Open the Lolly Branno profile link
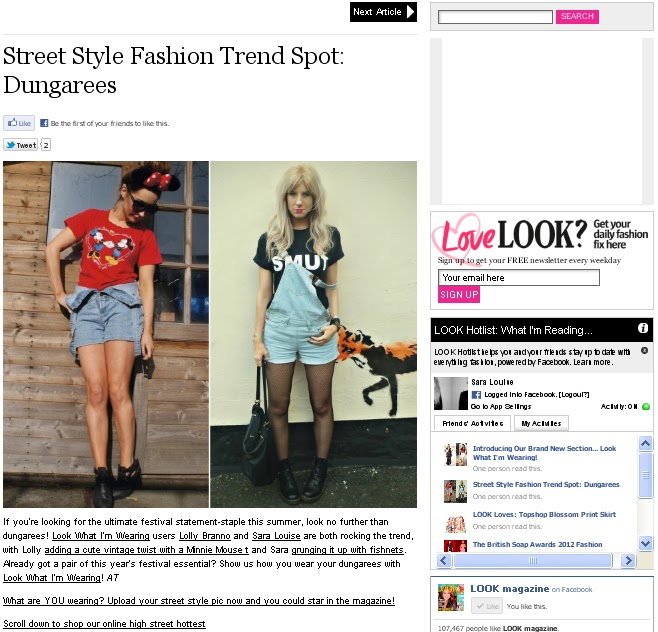 (205, 536)
